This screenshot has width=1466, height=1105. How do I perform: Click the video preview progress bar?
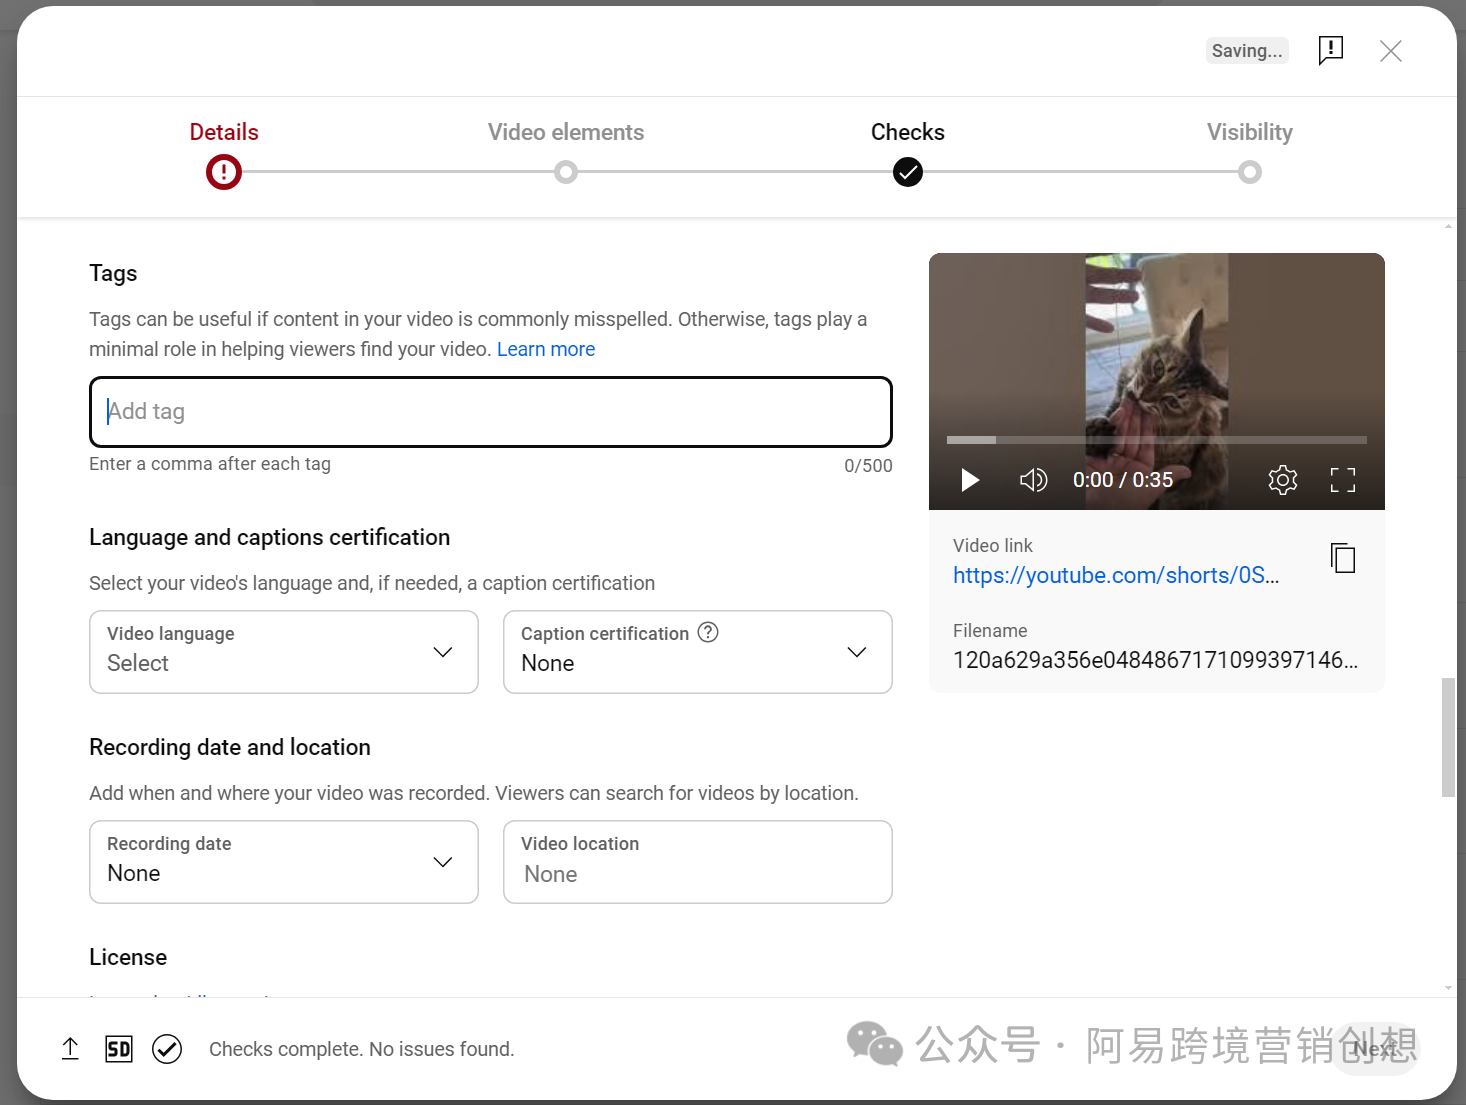pyautogui.click(x=1156, y=440)
